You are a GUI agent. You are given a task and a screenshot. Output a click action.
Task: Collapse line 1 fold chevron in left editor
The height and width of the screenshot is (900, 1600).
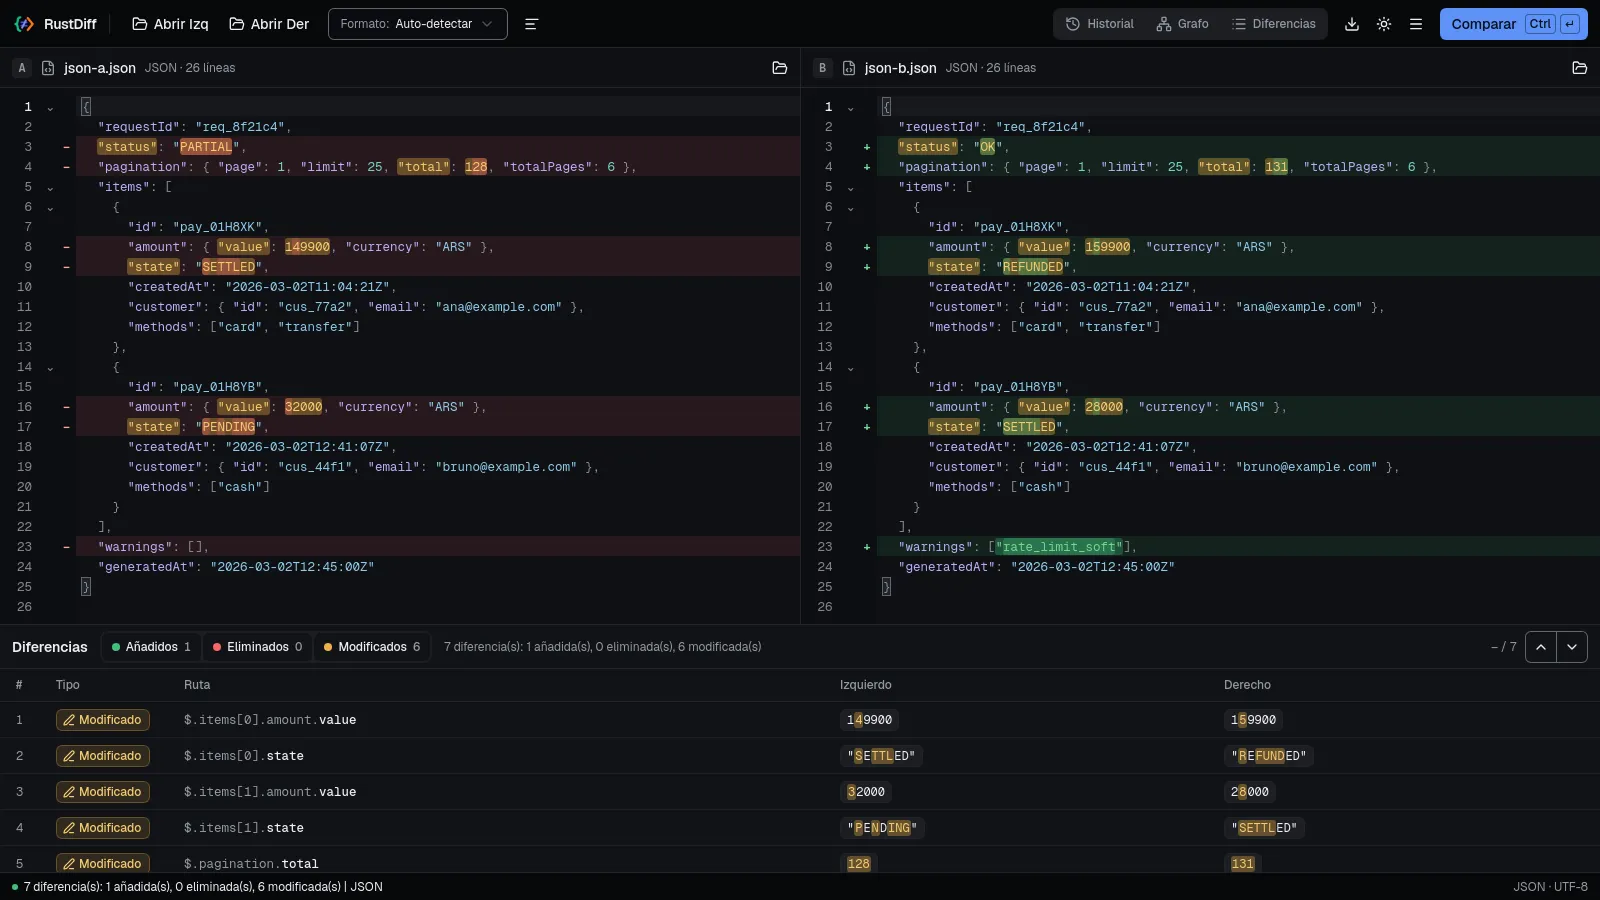(x=50, y=108)
